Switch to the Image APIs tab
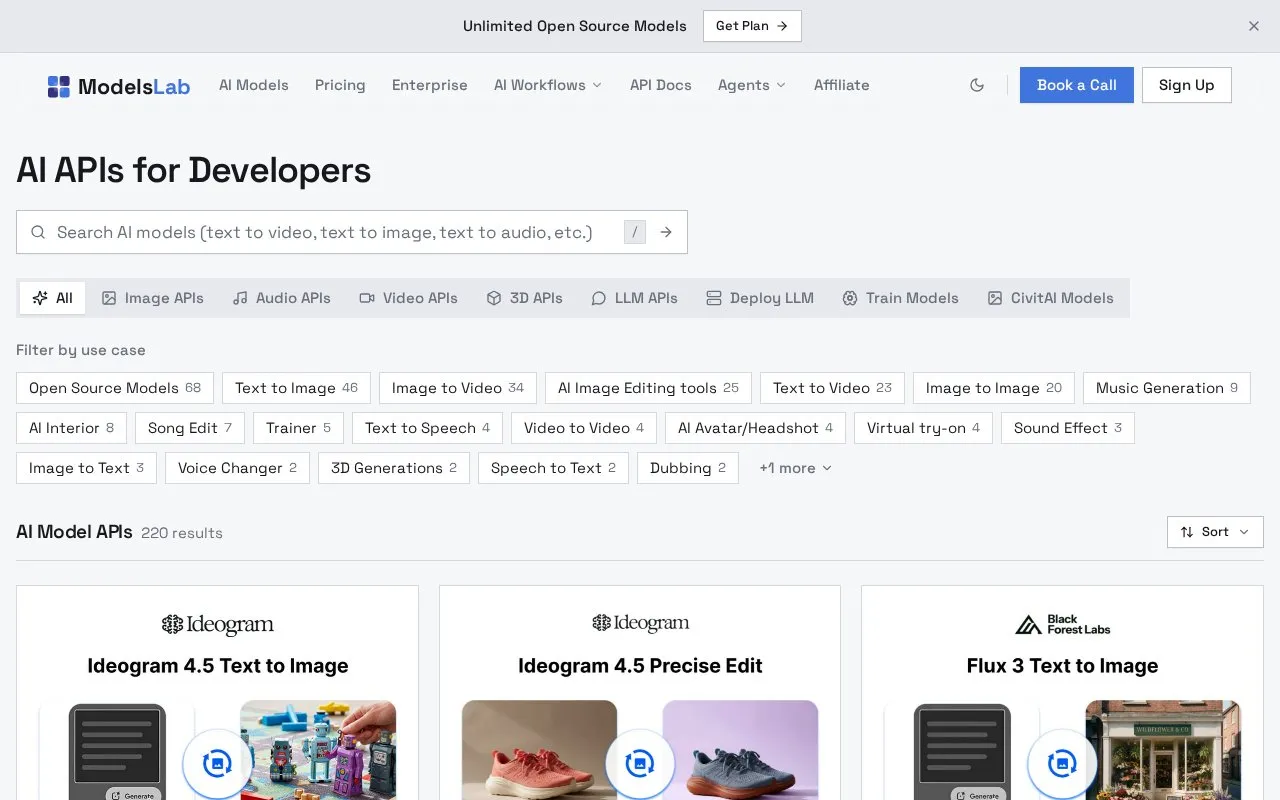The height and width of the screenshot is (800, 1280). (x=153, y=298)
